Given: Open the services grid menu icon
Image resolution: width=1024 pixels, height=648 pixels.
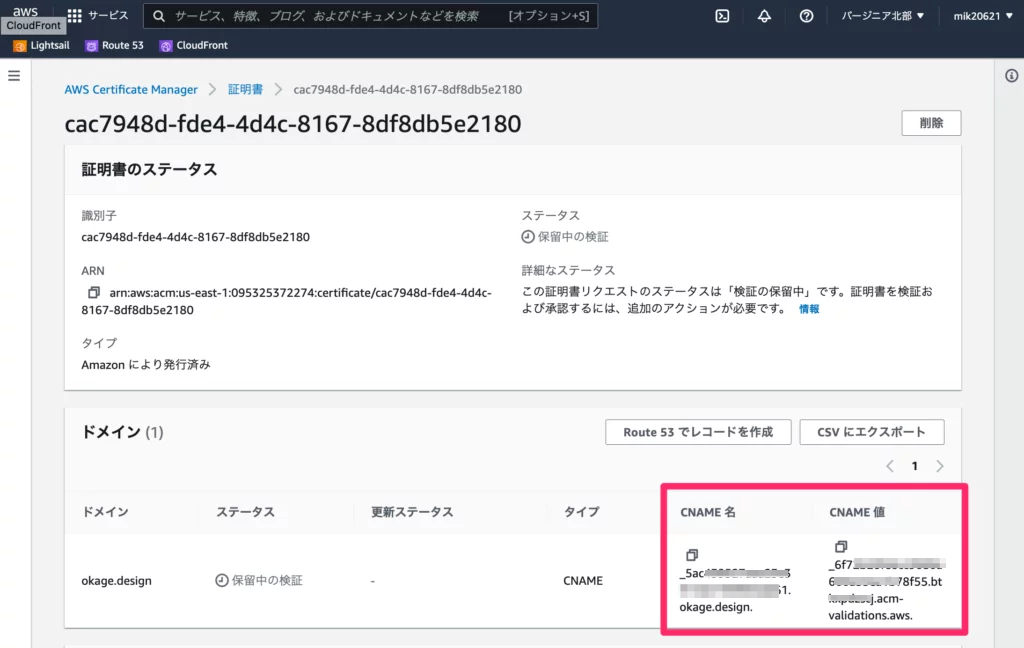Looking at the screenshot, I should 74,16.
